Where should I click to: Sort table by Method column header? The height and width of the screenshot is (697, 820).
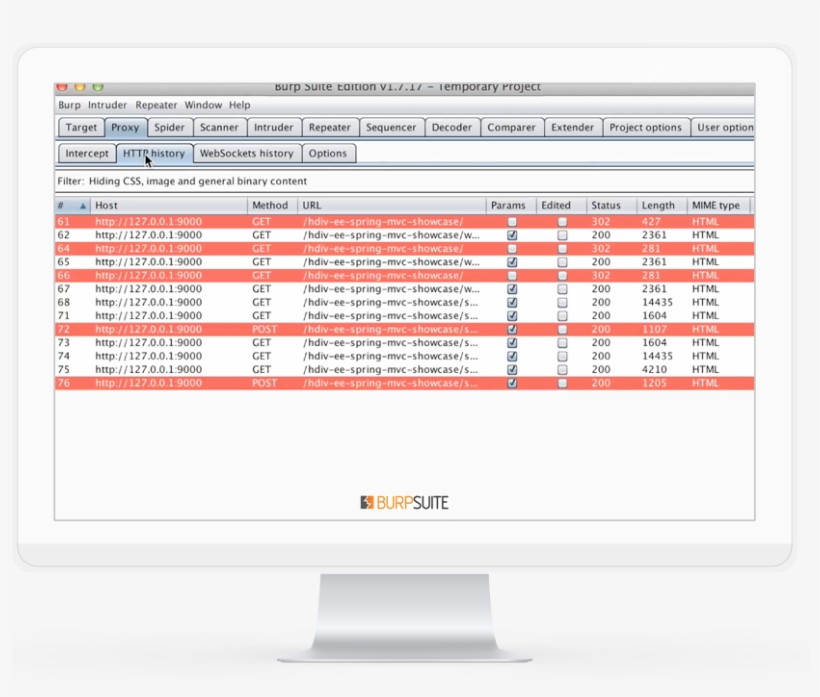272,205
